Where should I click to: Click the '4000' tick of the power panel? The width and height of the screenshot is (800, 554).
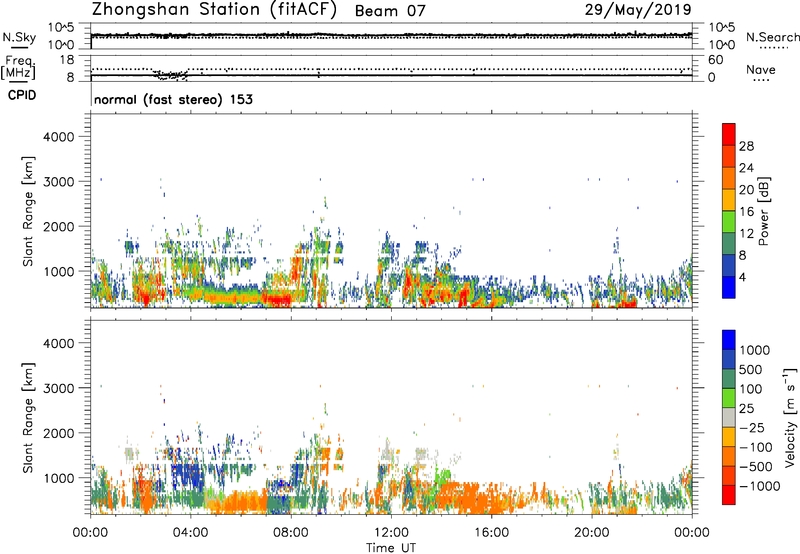59,137
